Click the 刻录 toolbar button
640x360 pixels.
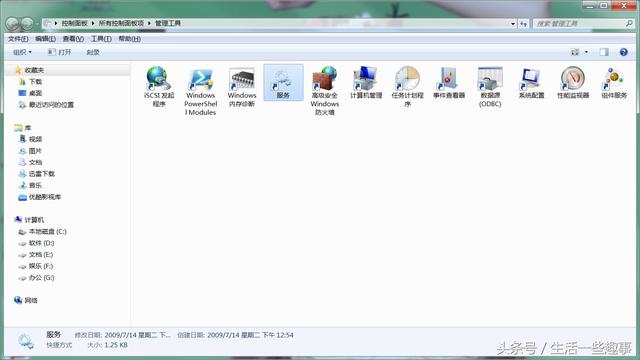93,52
